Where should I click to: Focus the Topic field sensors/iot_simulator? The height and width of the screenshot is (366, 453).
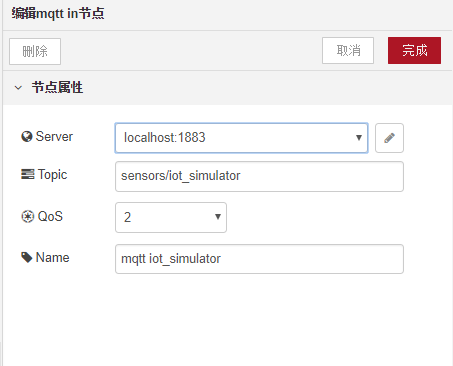(259, 176)
